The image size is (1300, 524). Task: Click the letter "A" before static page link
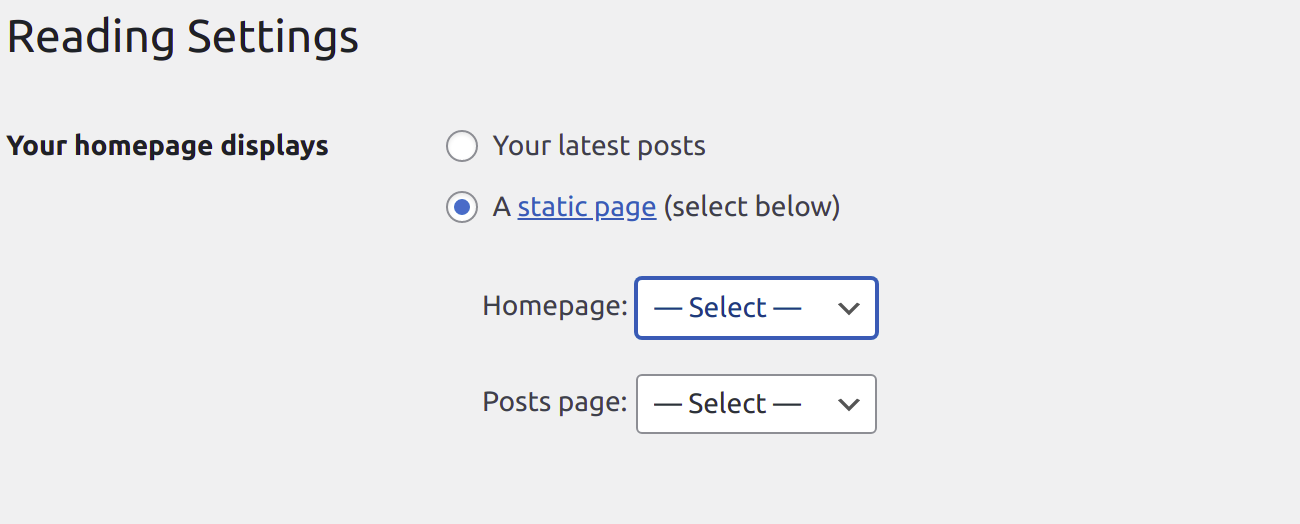(x=502, y=207)
